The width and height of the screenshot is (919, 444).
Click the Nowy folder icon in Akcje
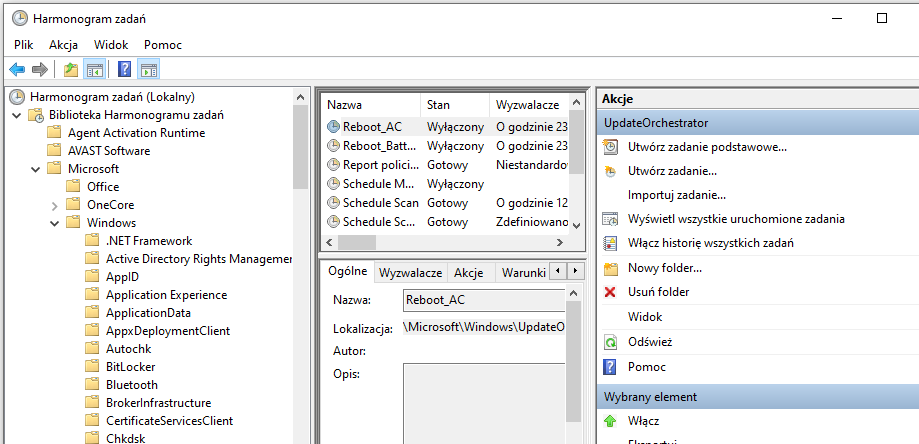click(x=611, y=269)
